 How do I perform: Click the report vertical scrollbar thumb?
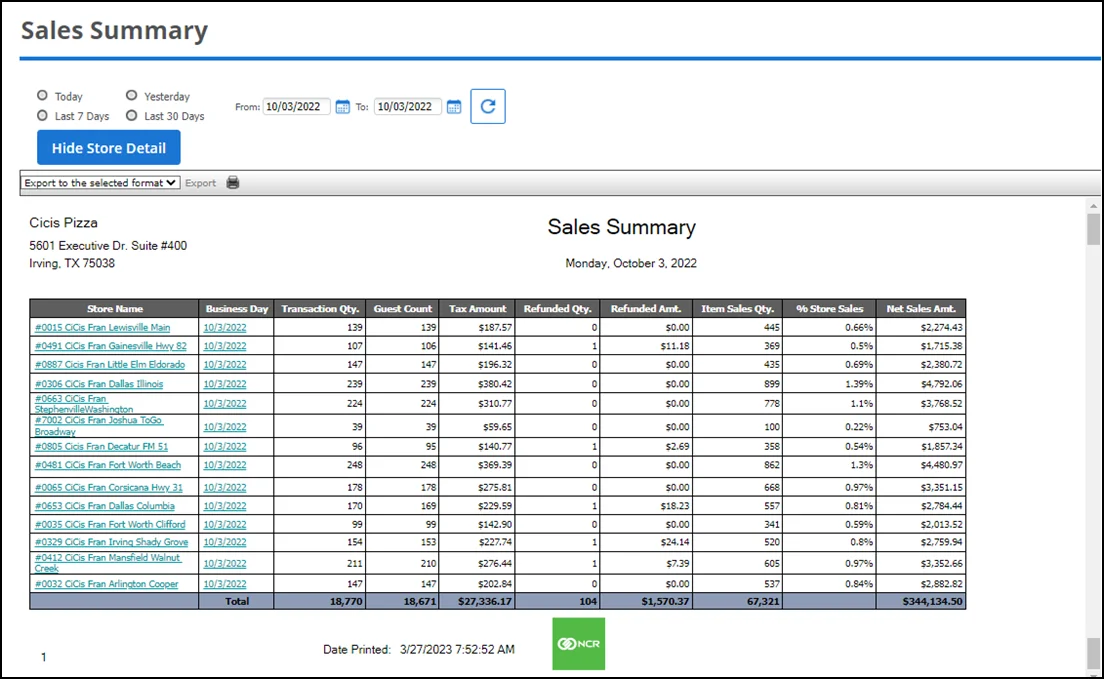click(x=1093, y=230)
